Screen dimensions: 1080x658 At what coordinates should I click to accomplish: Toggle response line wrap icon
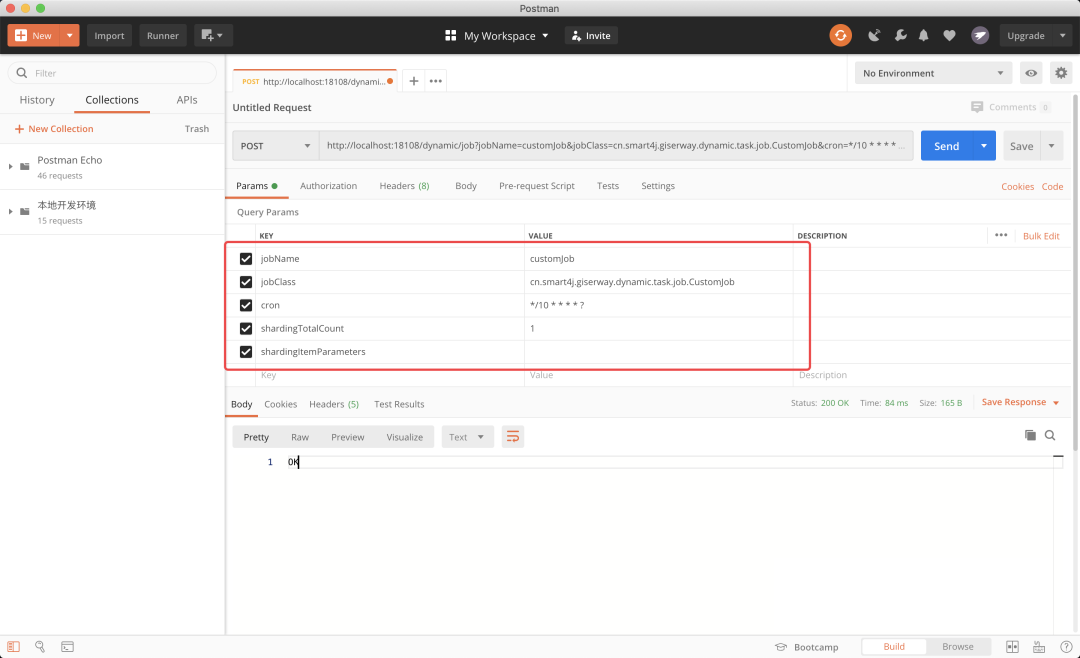512,437
